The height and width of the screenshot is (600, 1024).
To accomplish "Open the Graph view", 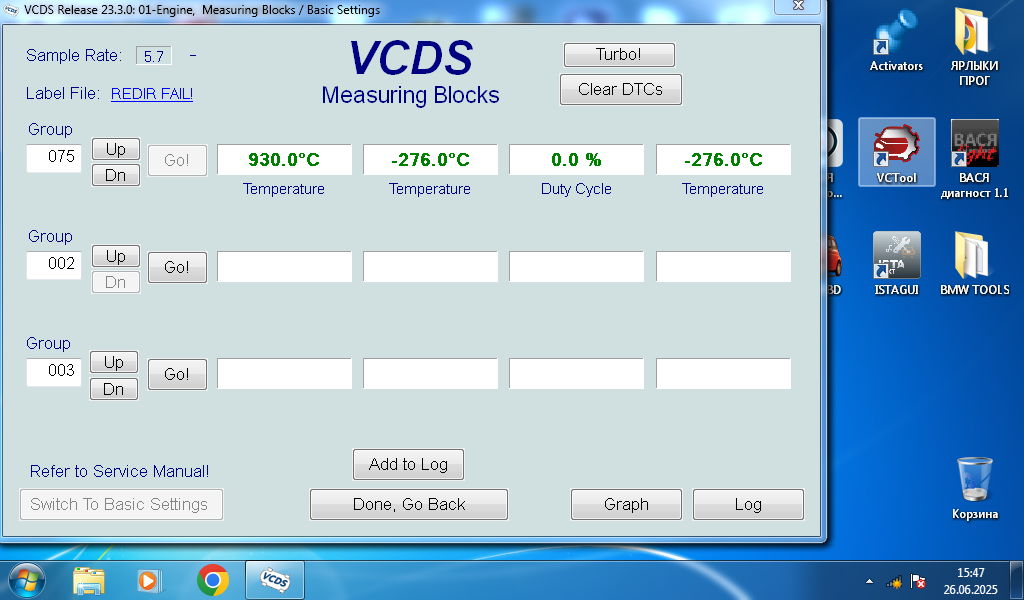I will tap(626, 504).
